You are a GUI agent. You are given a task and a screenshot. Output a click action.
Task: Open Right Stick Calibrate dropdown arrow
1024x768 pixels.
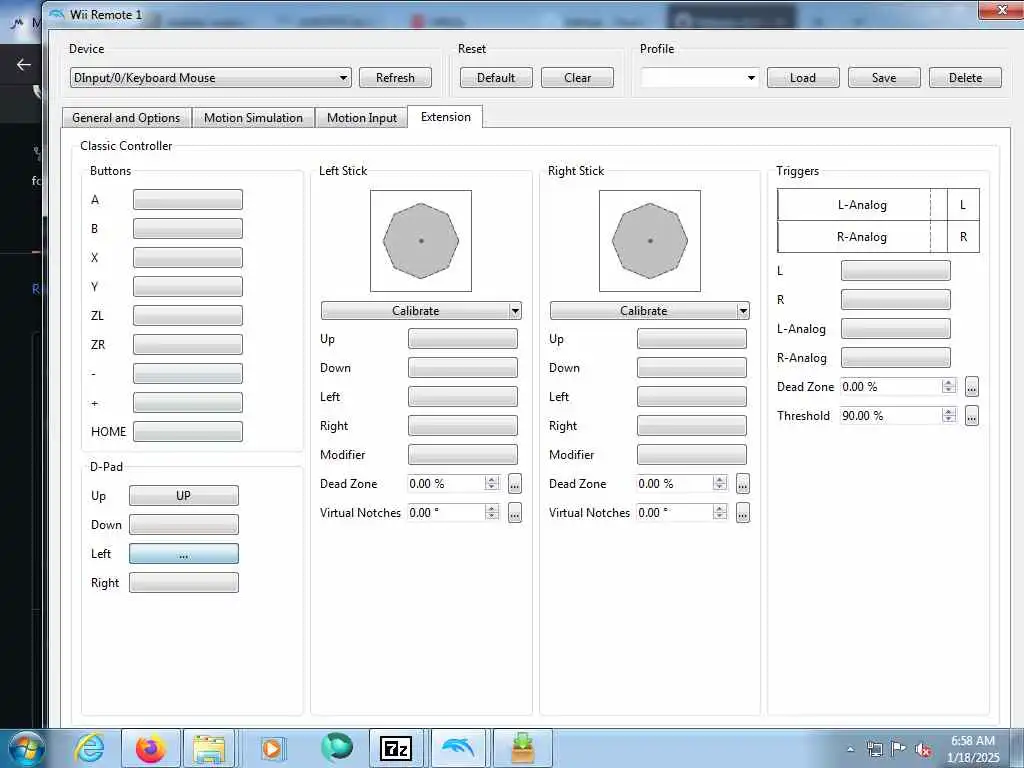[x=743, y=311]
